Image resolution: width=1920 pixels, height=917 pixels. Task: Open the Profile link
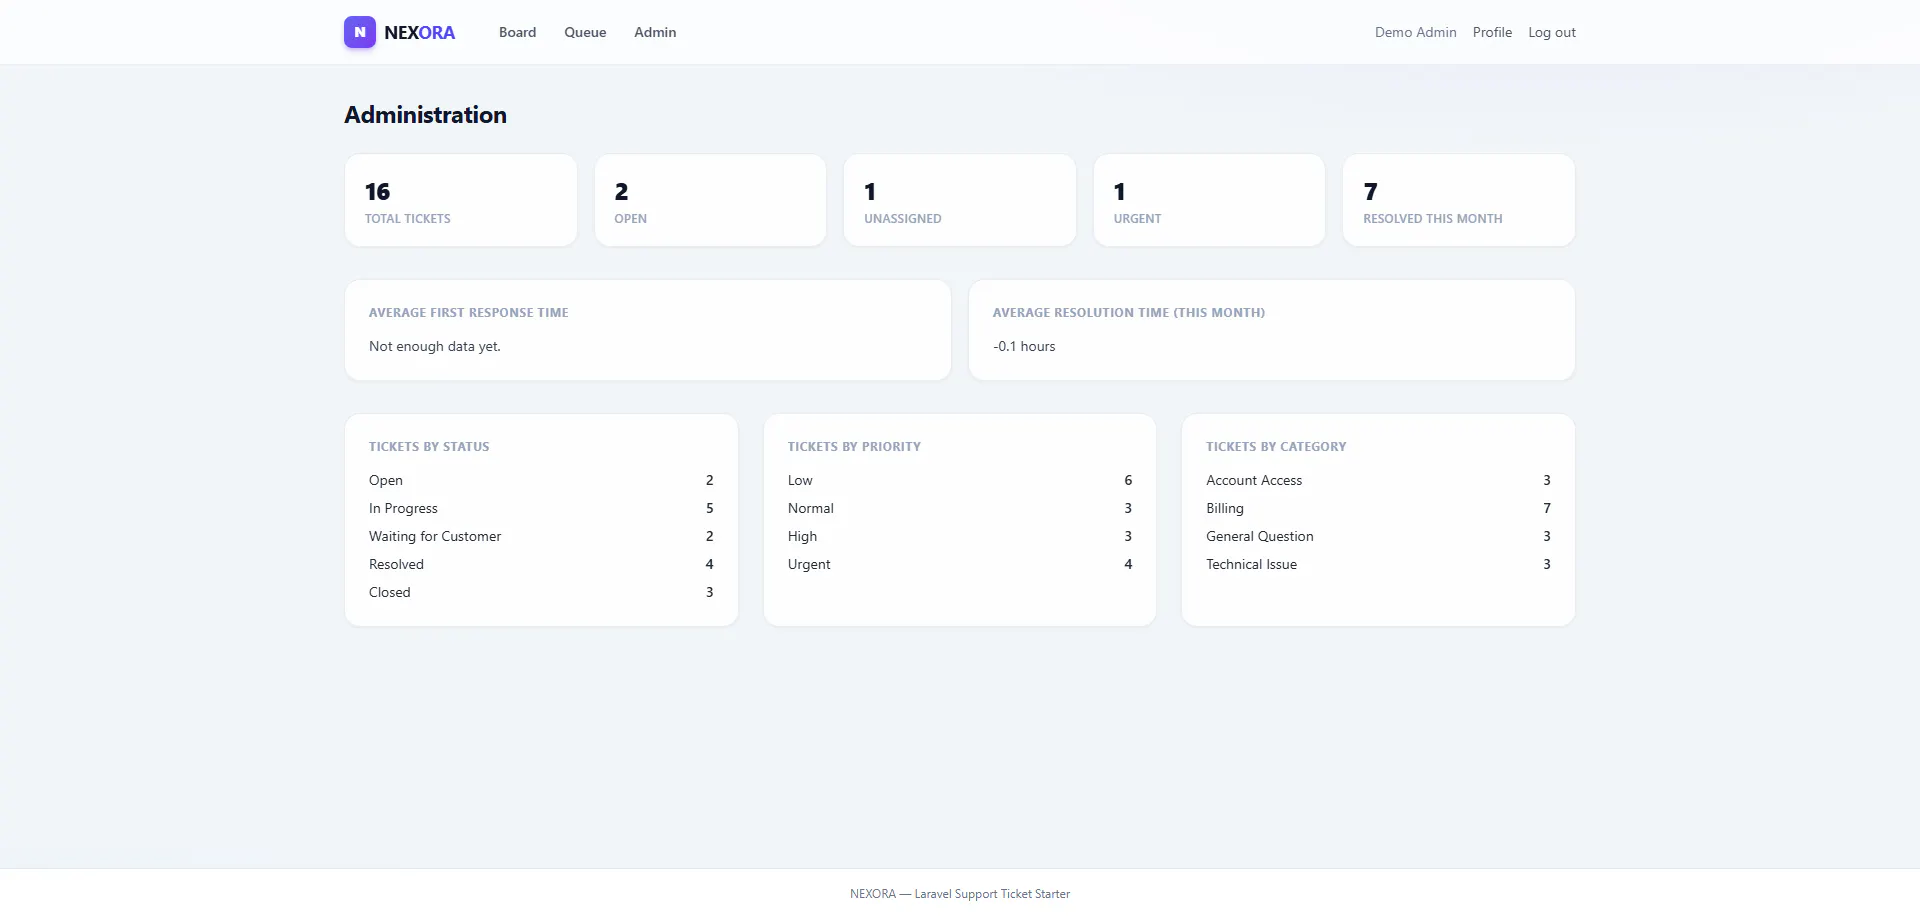click(x=1492, y=32)
